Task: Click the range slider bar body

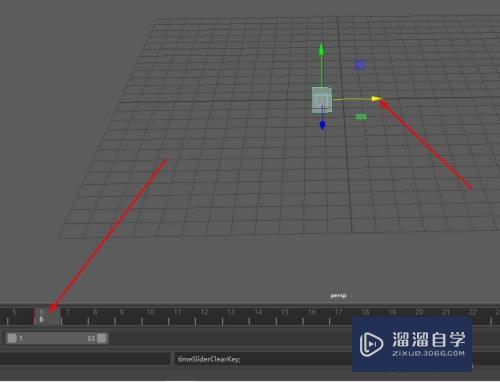Action: point(57,338)
